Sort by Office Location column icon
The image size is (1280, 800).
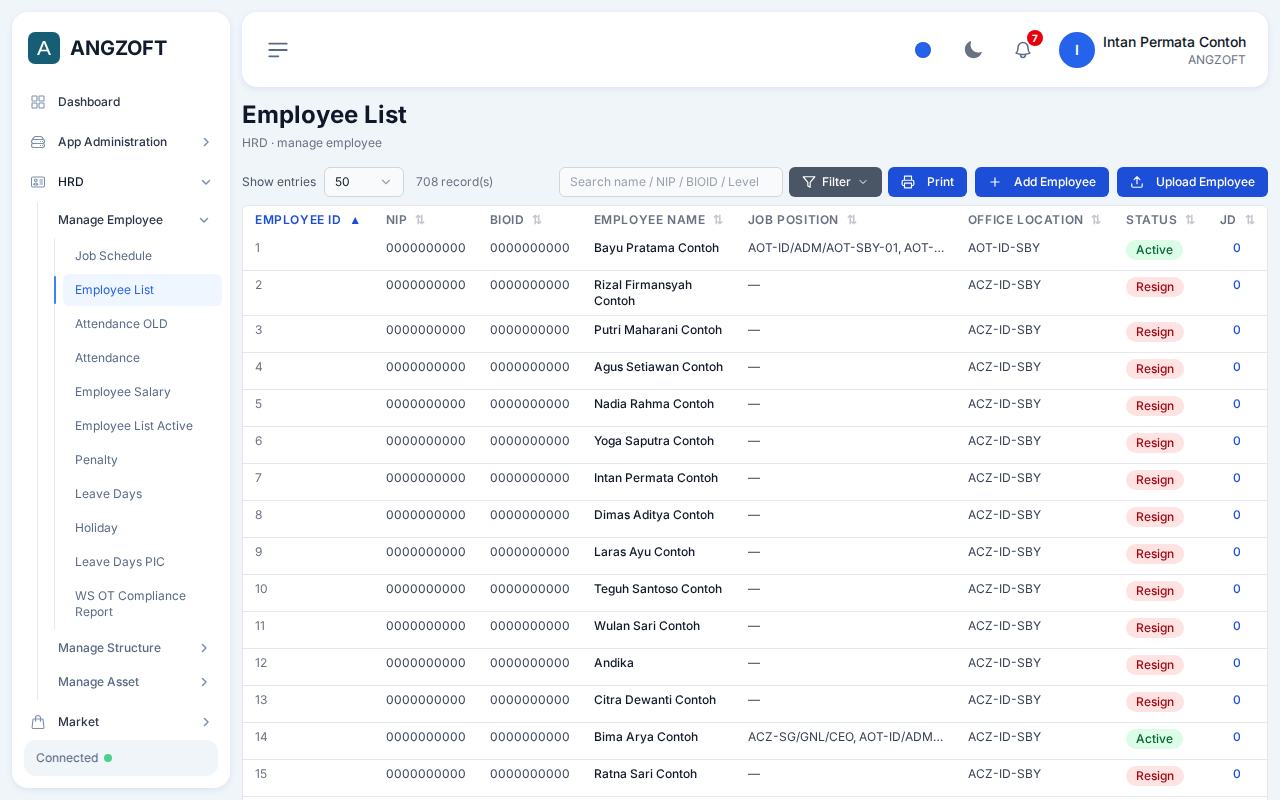[x=1096, y=220]
